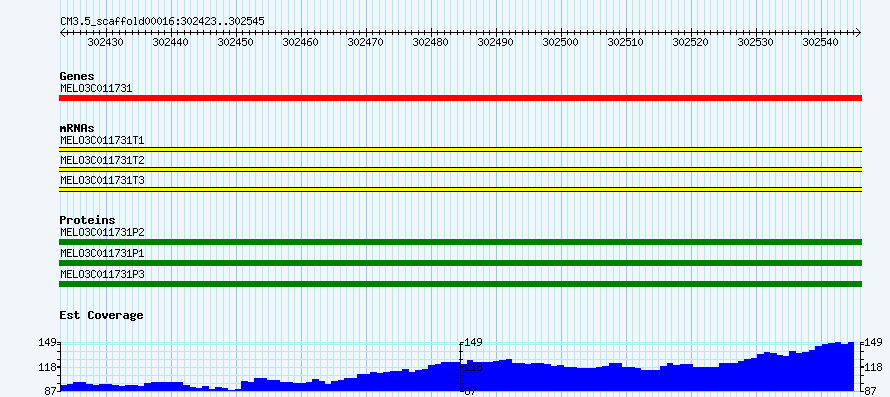Screen dimensions: 890x397
Task: Click the right arrow end of ruler
Action: pyautogui.click(x=859, y=33)
